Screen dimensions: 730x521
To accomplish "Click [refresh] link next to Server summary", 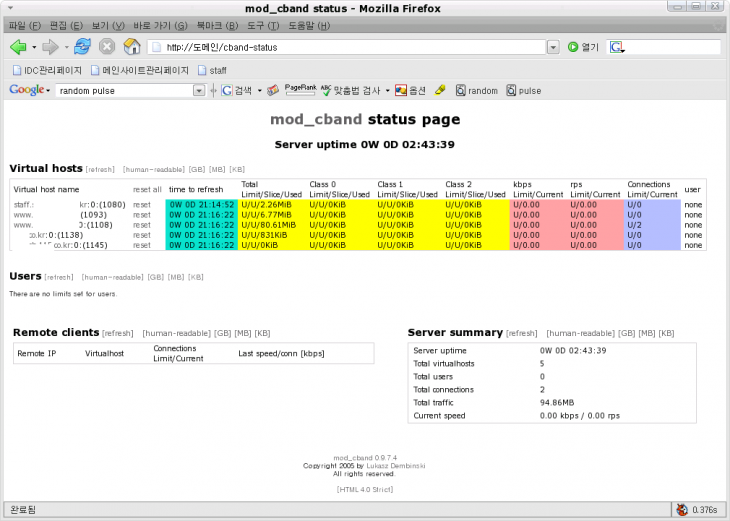I will (521, 333).
